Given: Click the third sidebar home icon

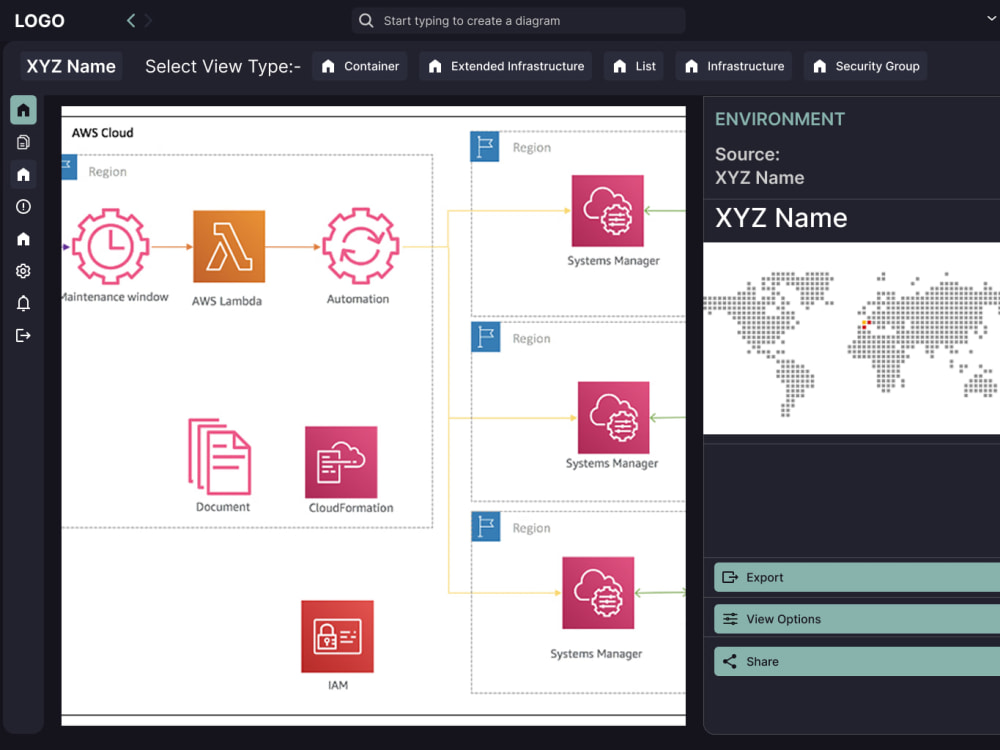Looking at the screenshot, I should (x=23, y=175).
